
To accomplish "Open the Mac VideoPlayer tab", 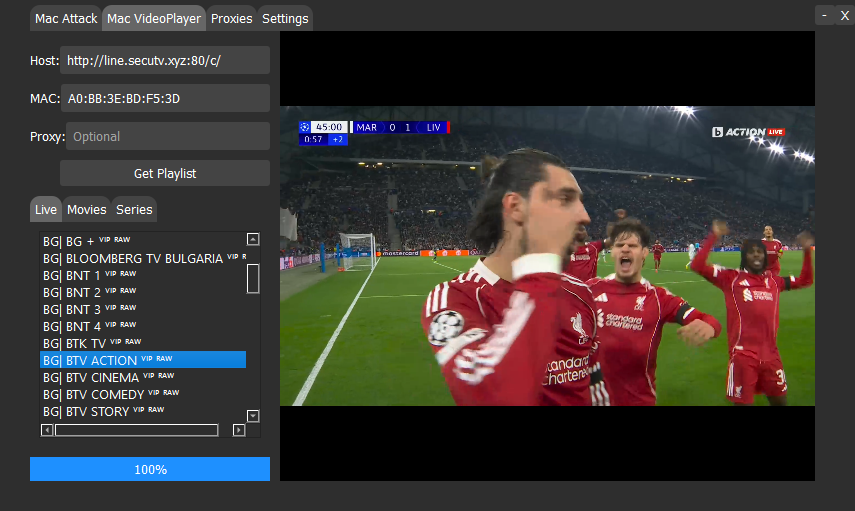I will (154, 19).
